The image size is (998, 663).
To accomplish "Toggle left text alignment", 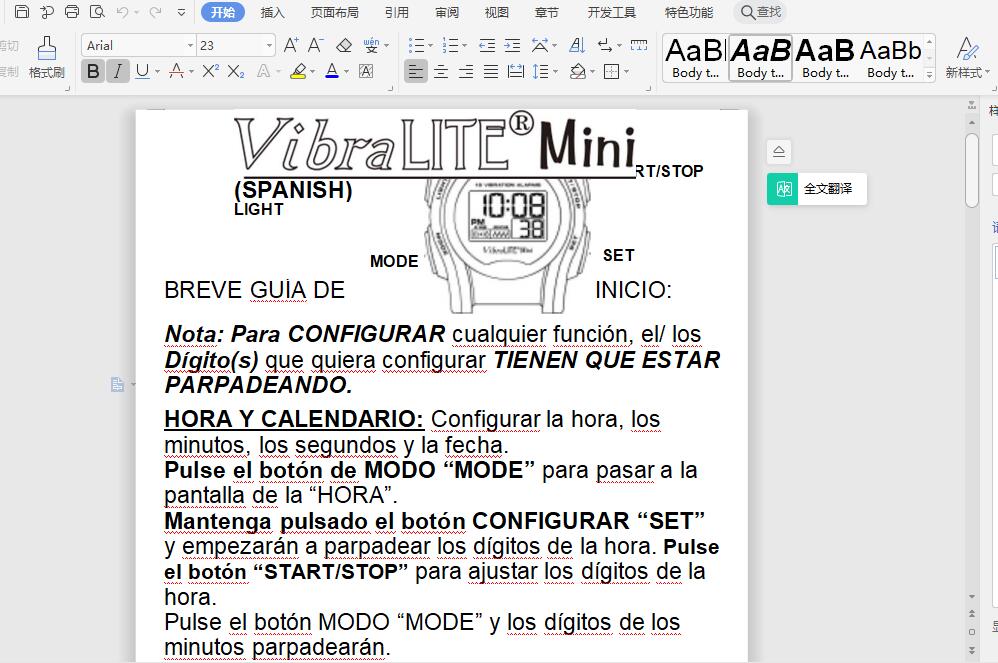I will pyautogui.click(x=416, y=72).
